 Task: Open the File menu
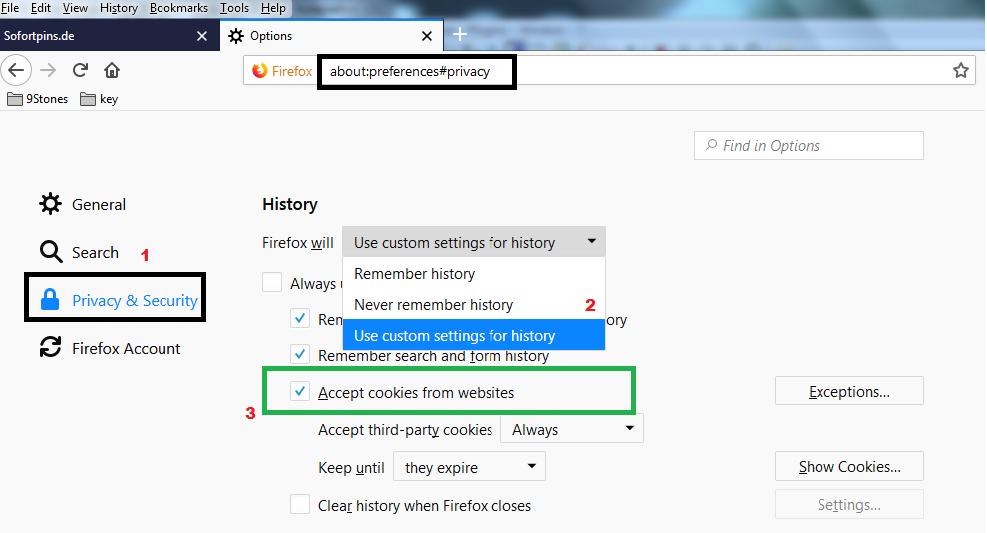(x=10, y=8)
